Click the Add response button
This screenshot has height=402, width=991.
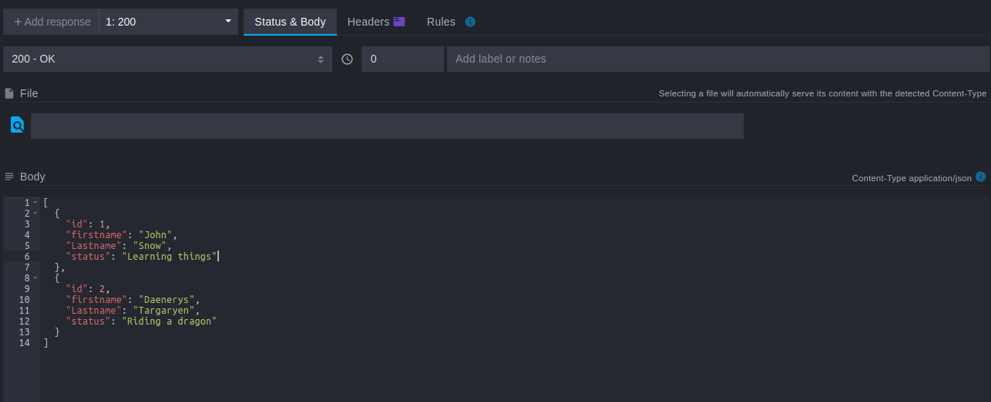51,21
